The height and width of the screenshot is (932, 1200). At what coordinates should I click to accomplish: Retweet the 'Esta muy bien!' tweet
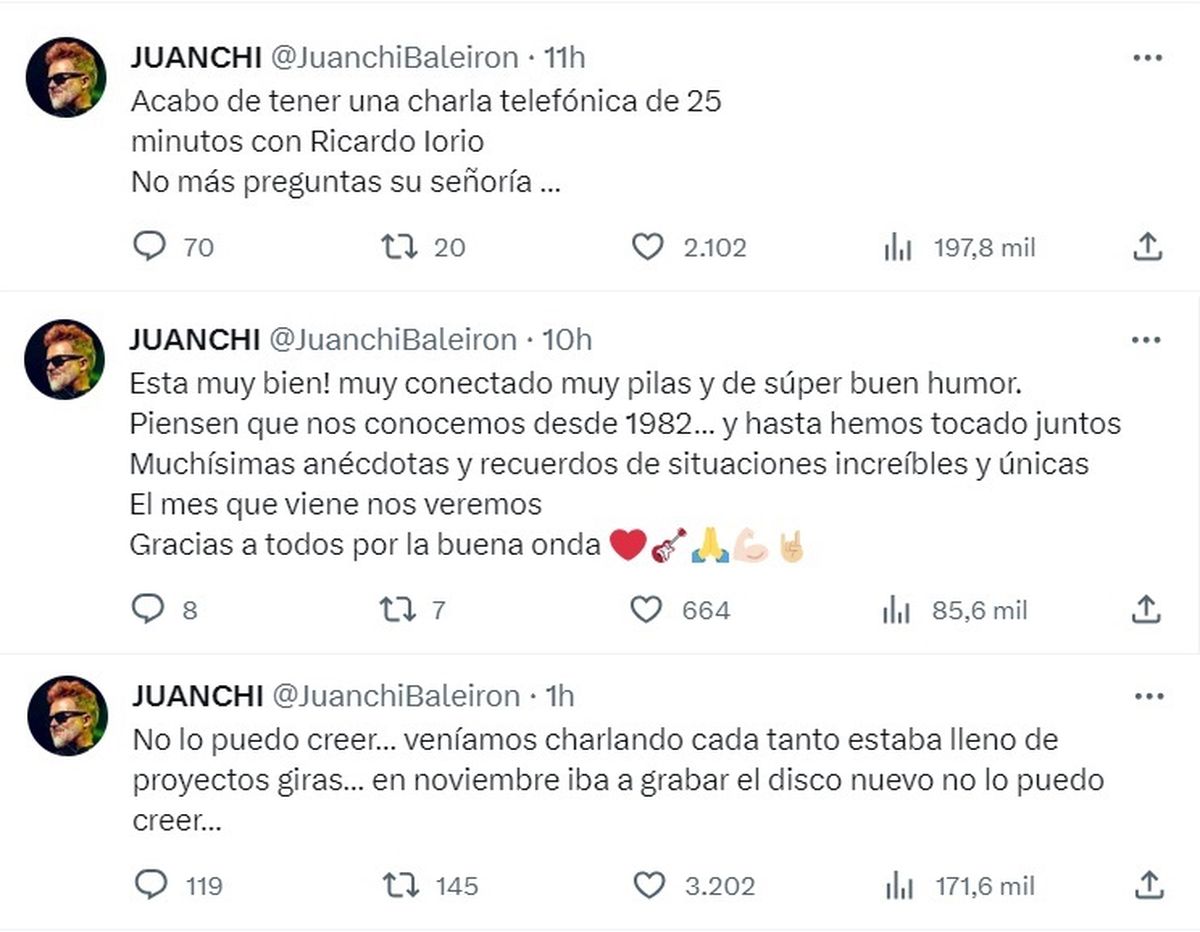coord(401,609)
